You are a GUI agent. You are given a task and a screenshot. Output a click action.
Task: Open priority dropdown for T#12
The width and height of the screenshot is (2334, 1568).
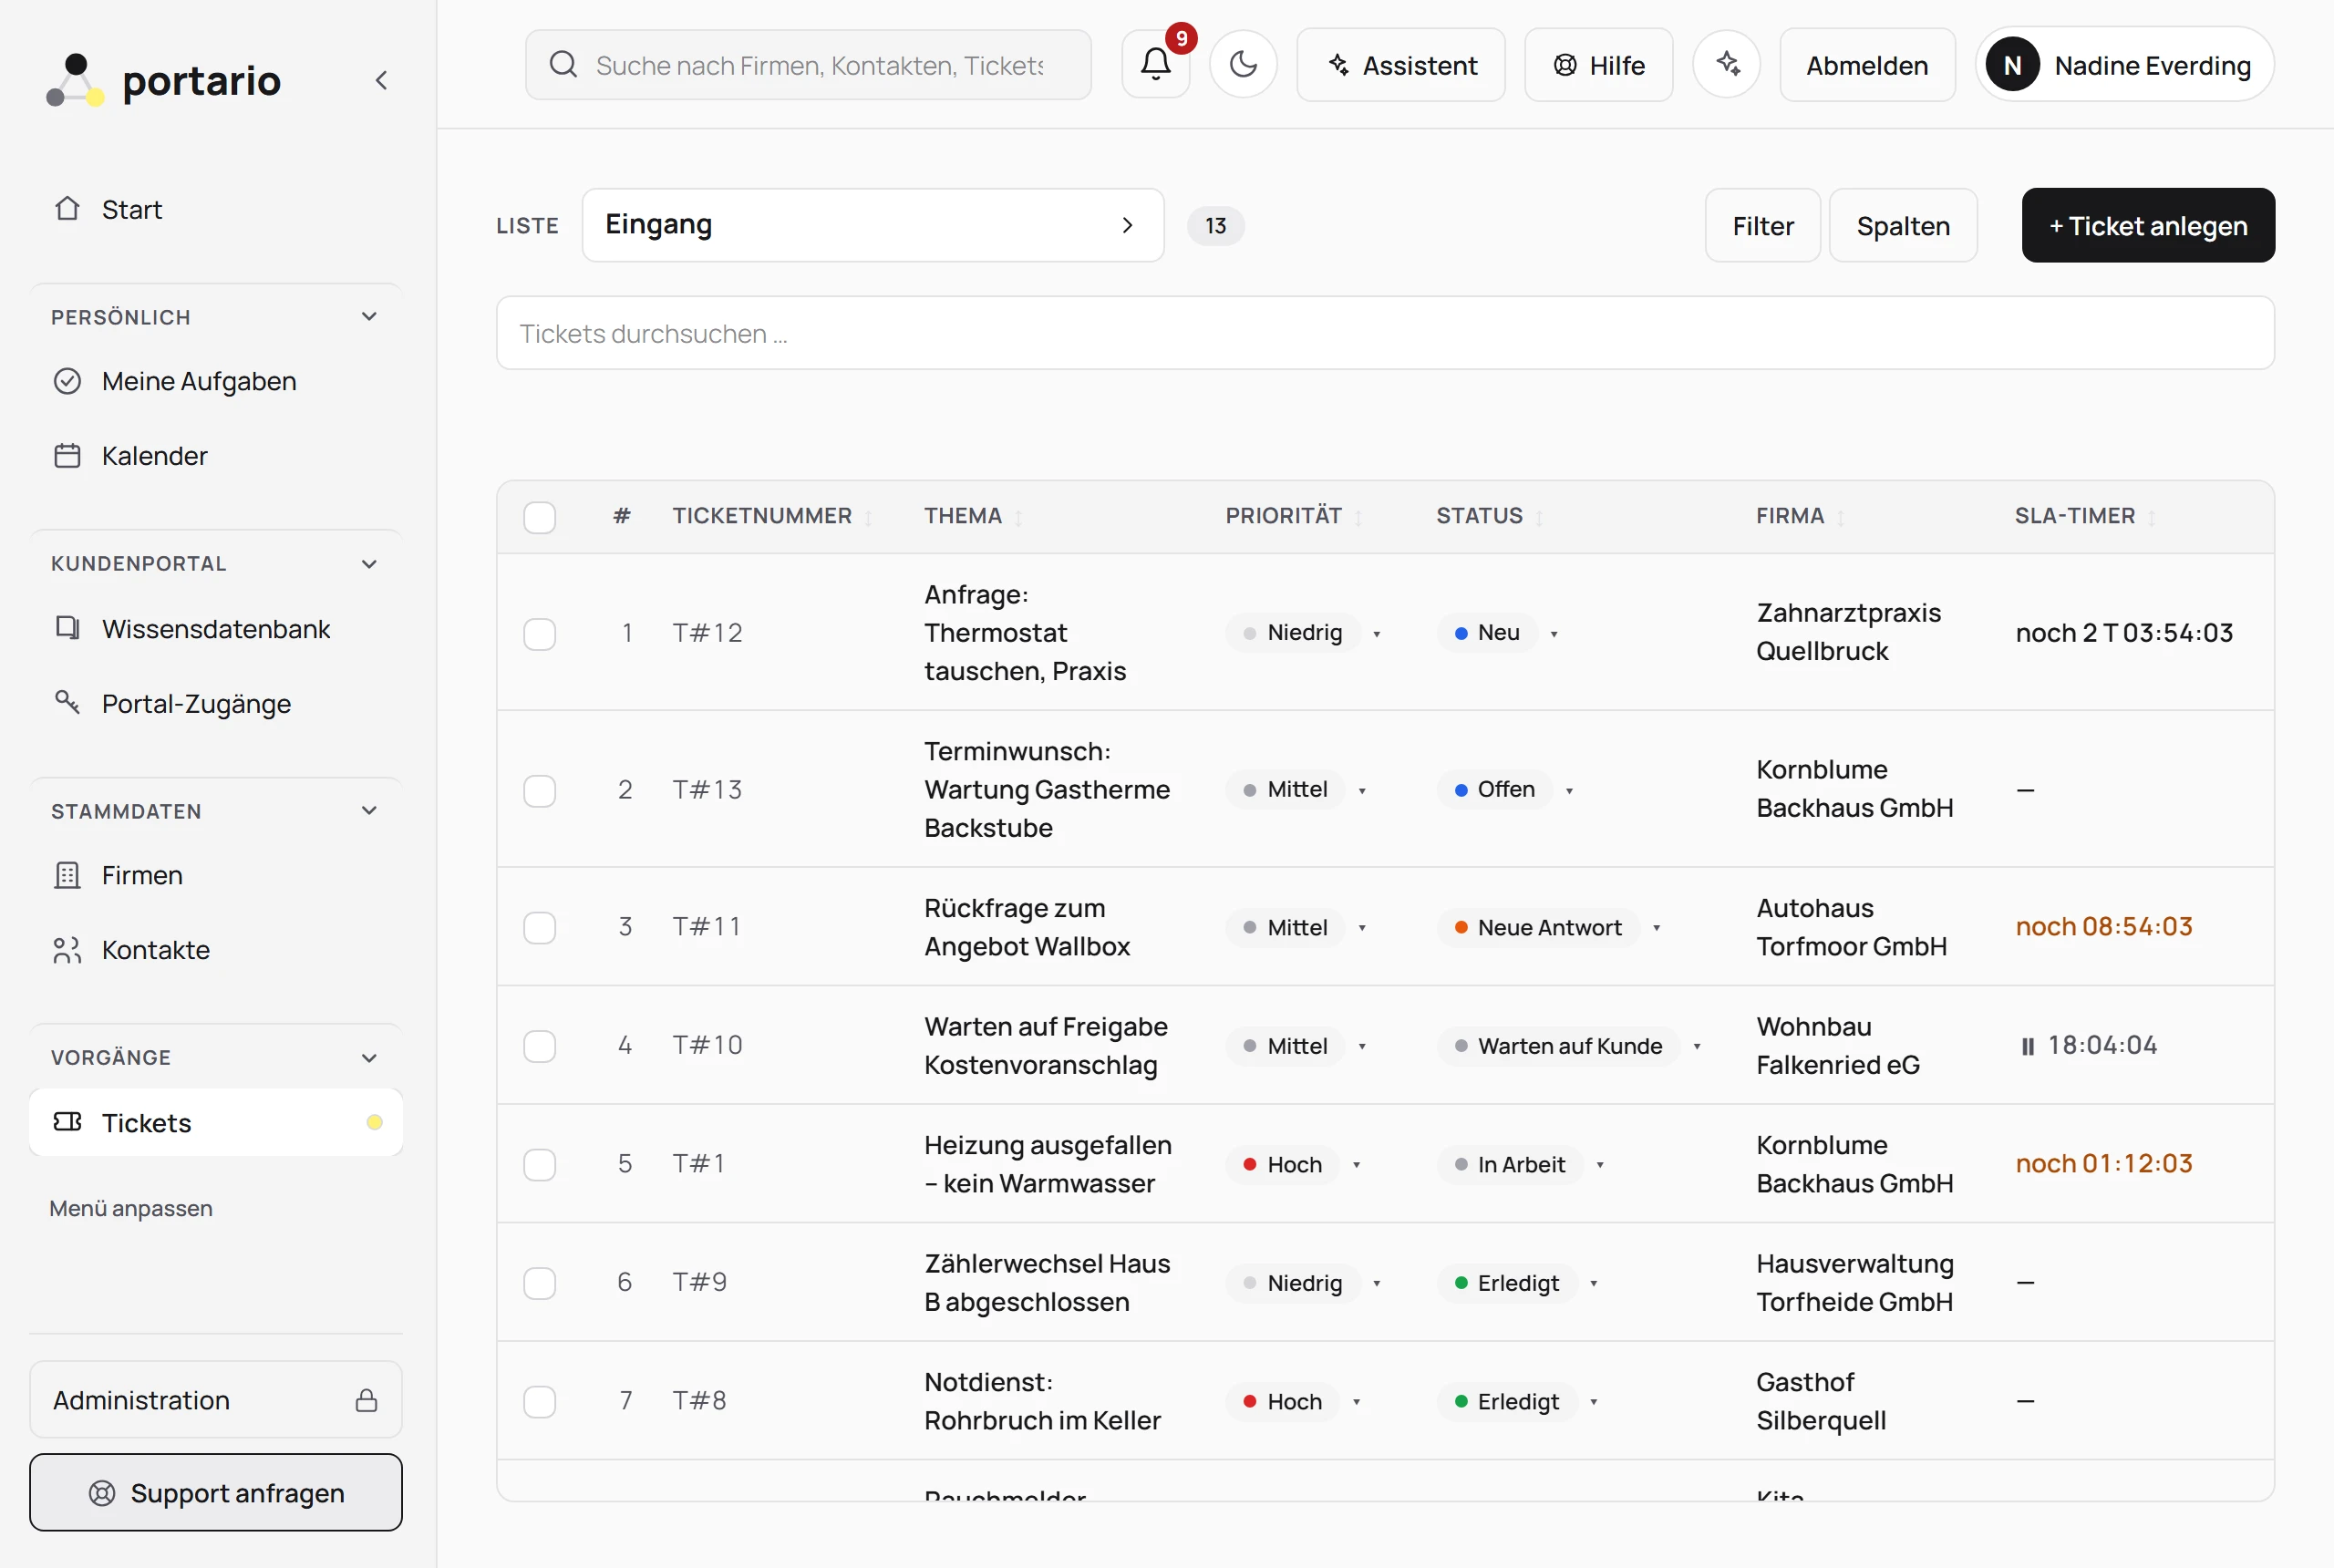[1376, 634]
